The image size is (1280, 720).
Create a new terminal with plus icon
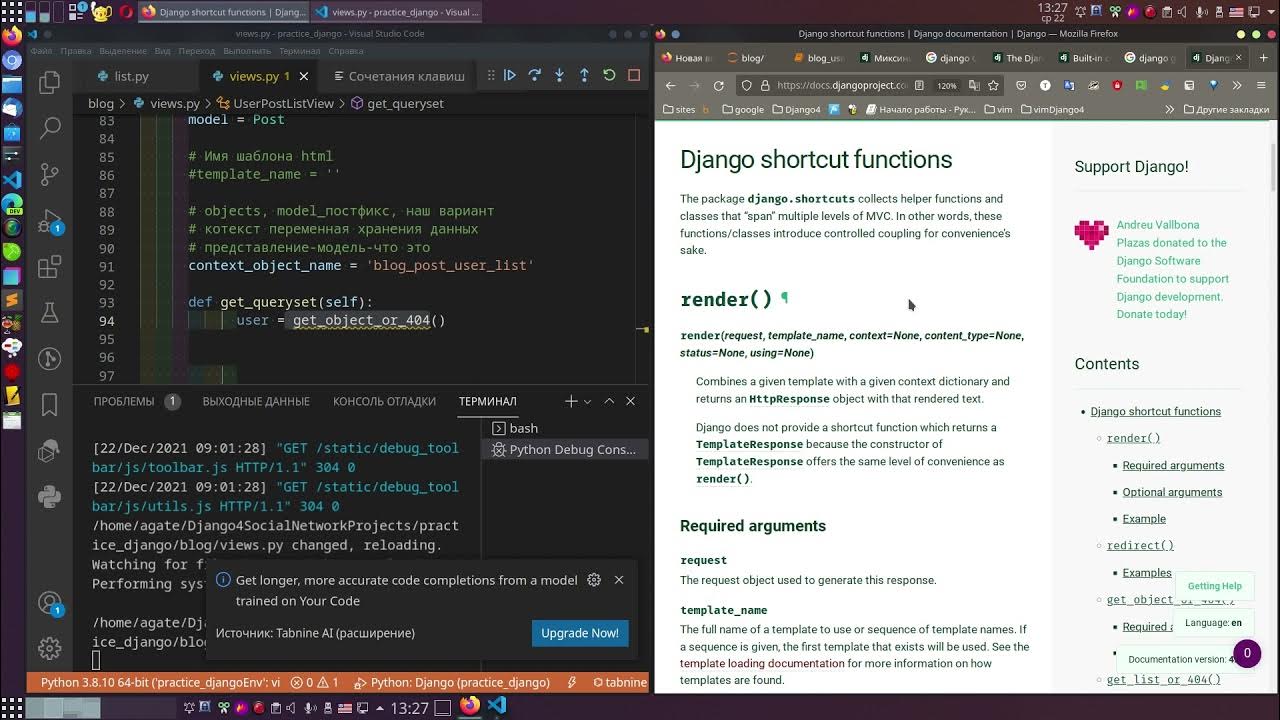point(571,401)
